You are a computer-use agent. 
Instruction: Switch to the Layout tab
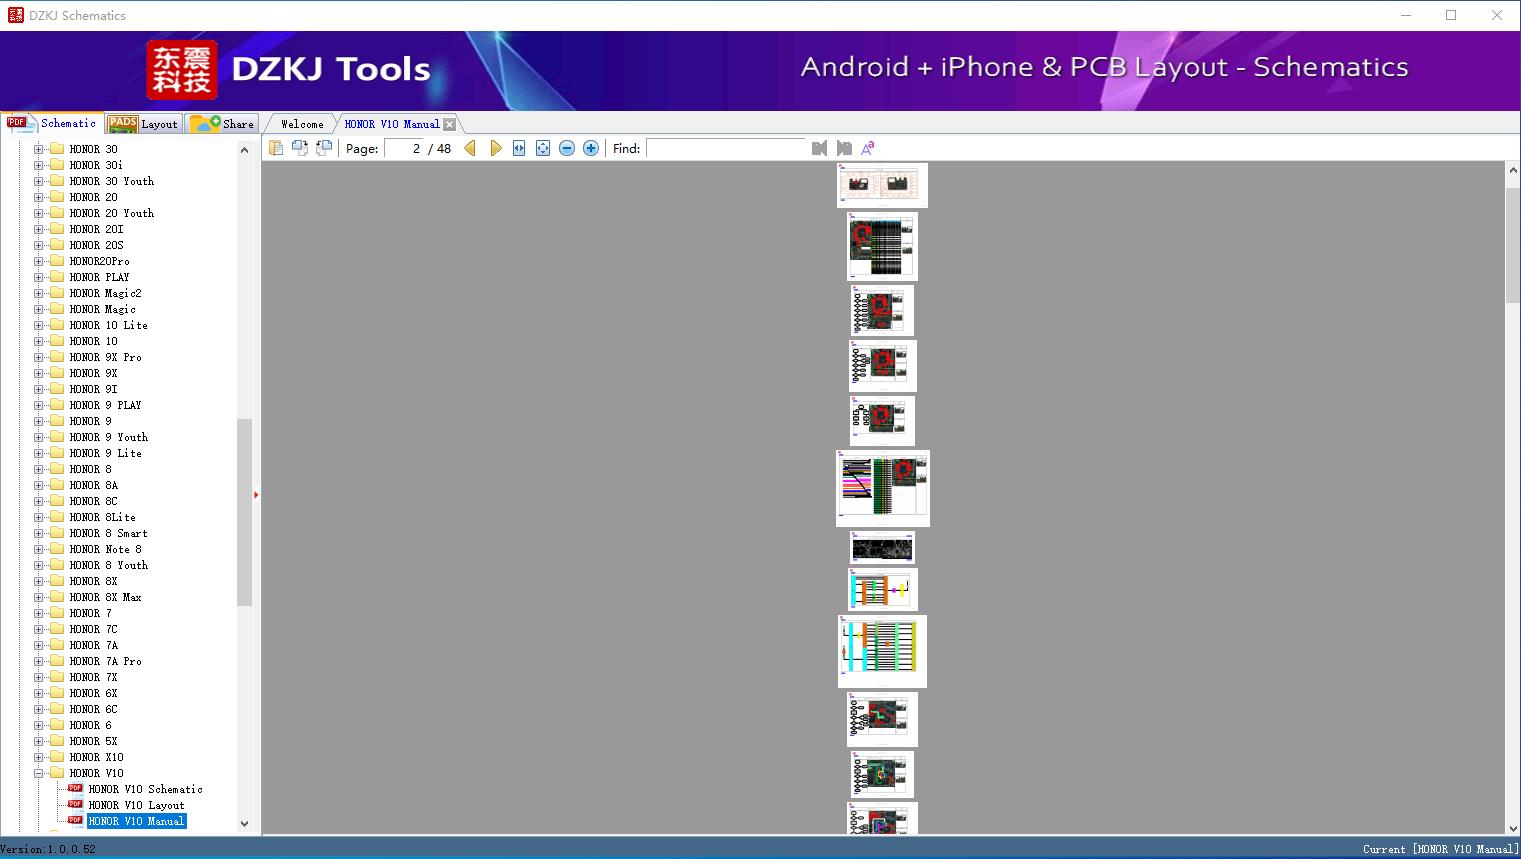[144, 124]
